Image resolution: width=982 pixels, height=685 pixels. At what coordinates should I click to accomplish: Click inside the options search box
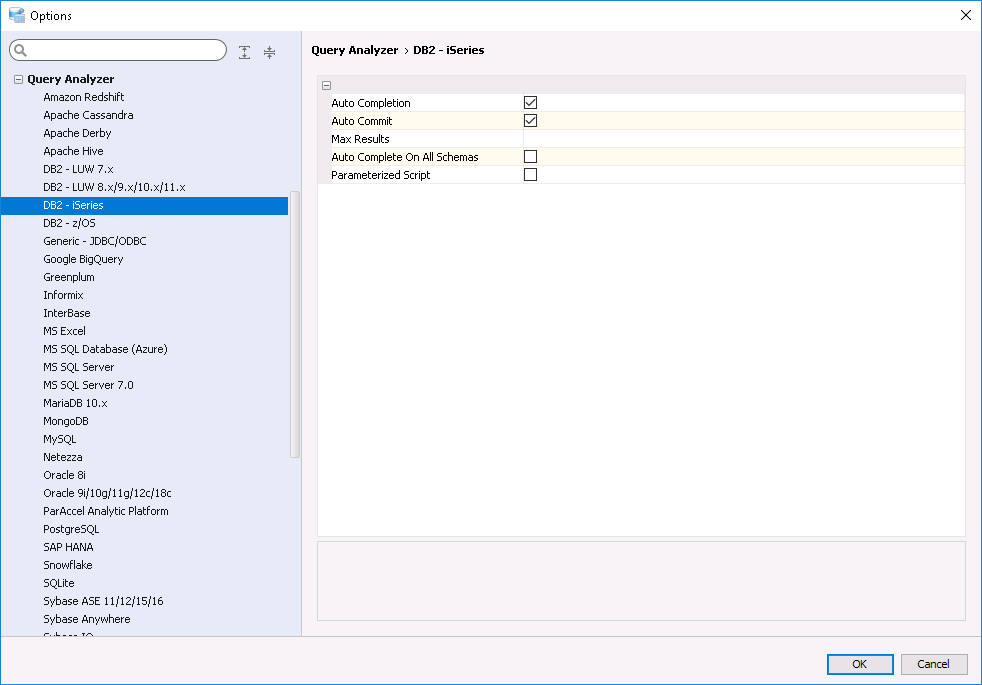(125, 51)
